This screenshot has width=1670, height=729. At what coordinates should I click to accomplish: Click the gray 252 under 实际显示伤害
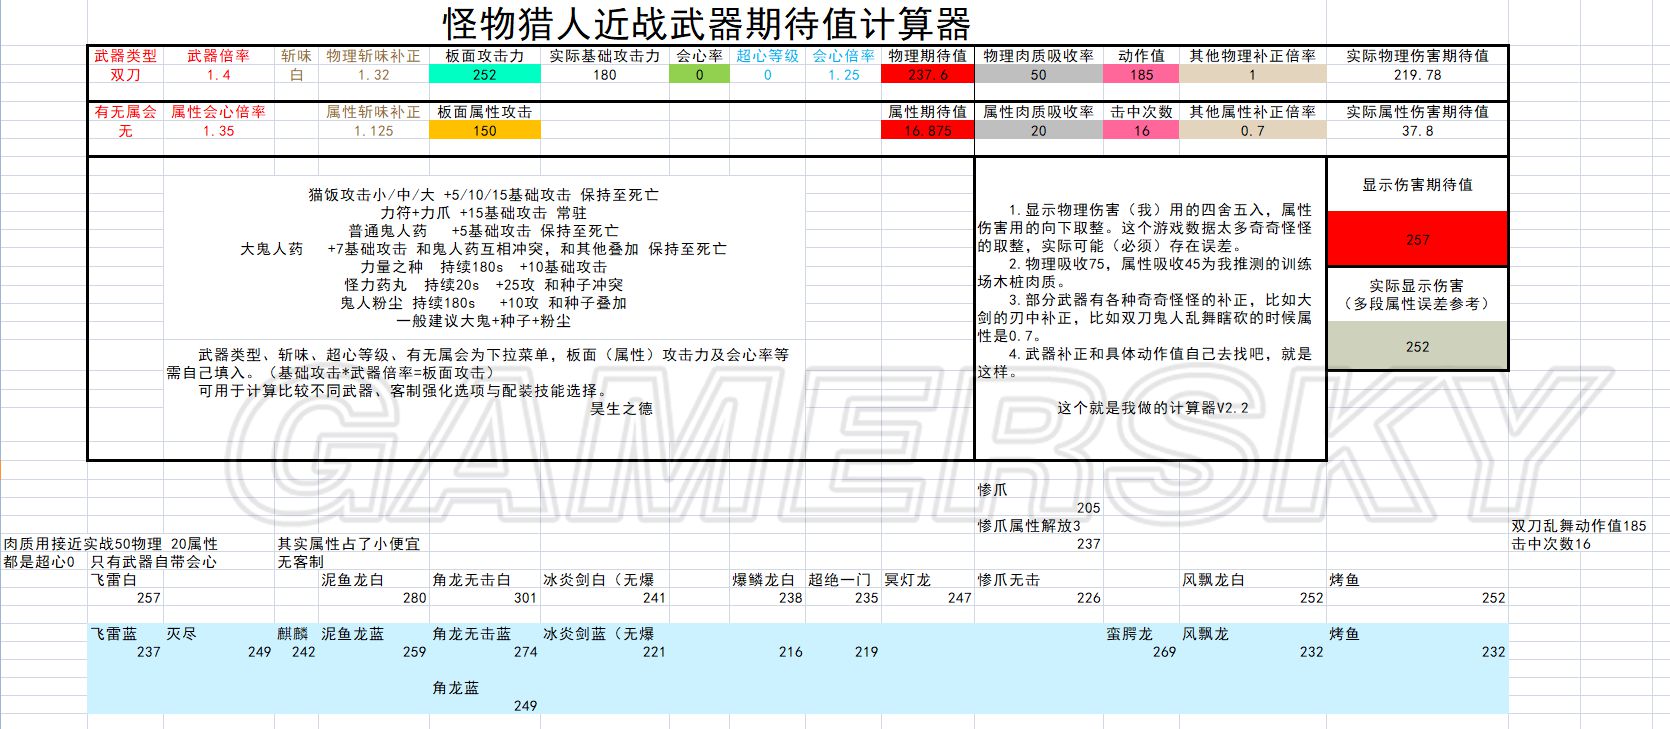[x=1418, y=346]
